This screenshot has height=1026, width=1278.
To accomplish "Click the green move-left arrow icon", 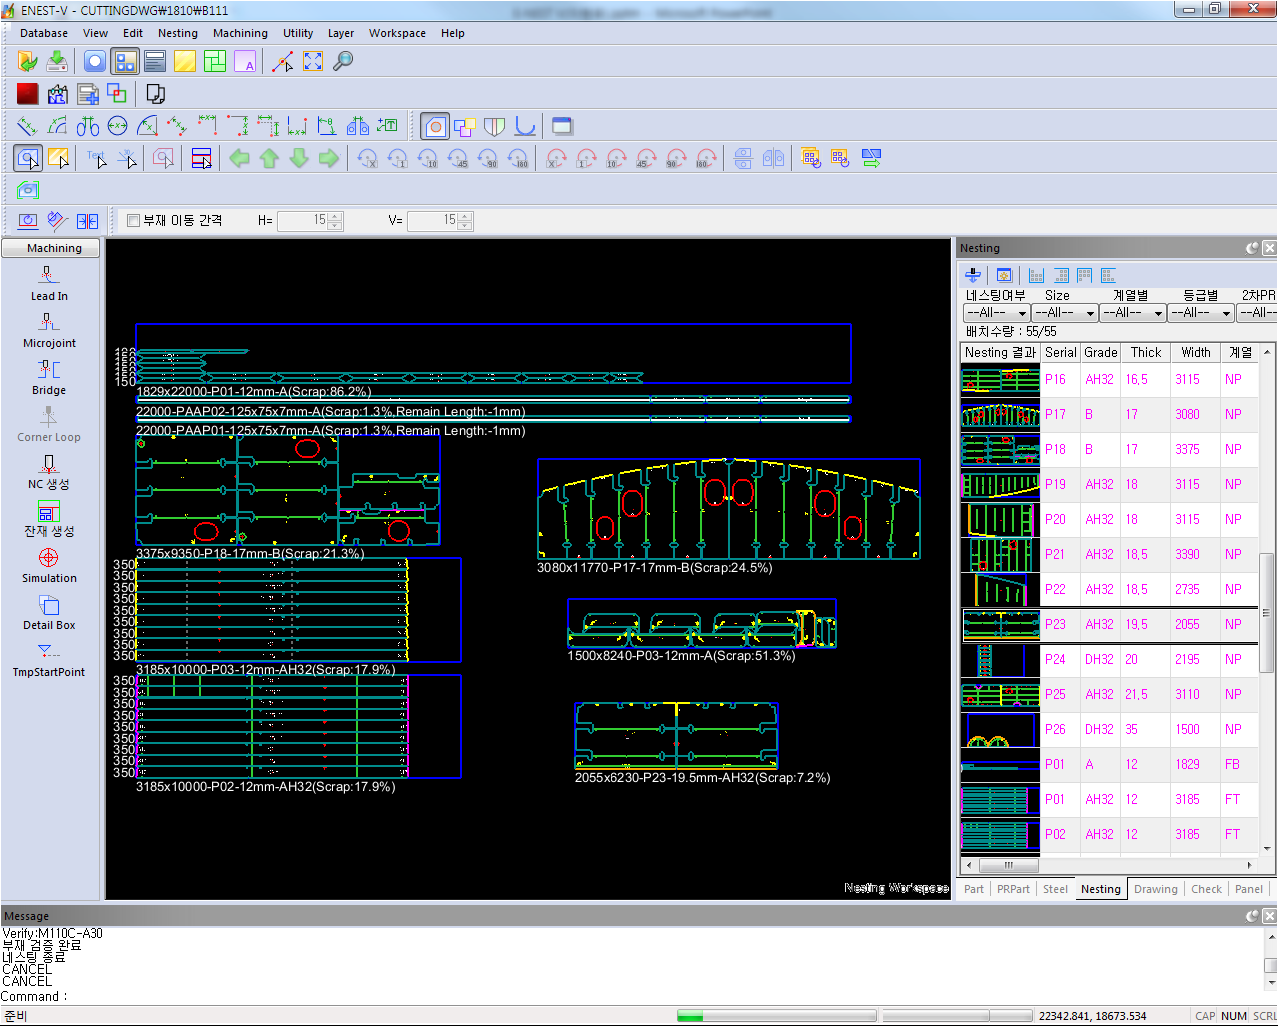I will pos(239,158).
